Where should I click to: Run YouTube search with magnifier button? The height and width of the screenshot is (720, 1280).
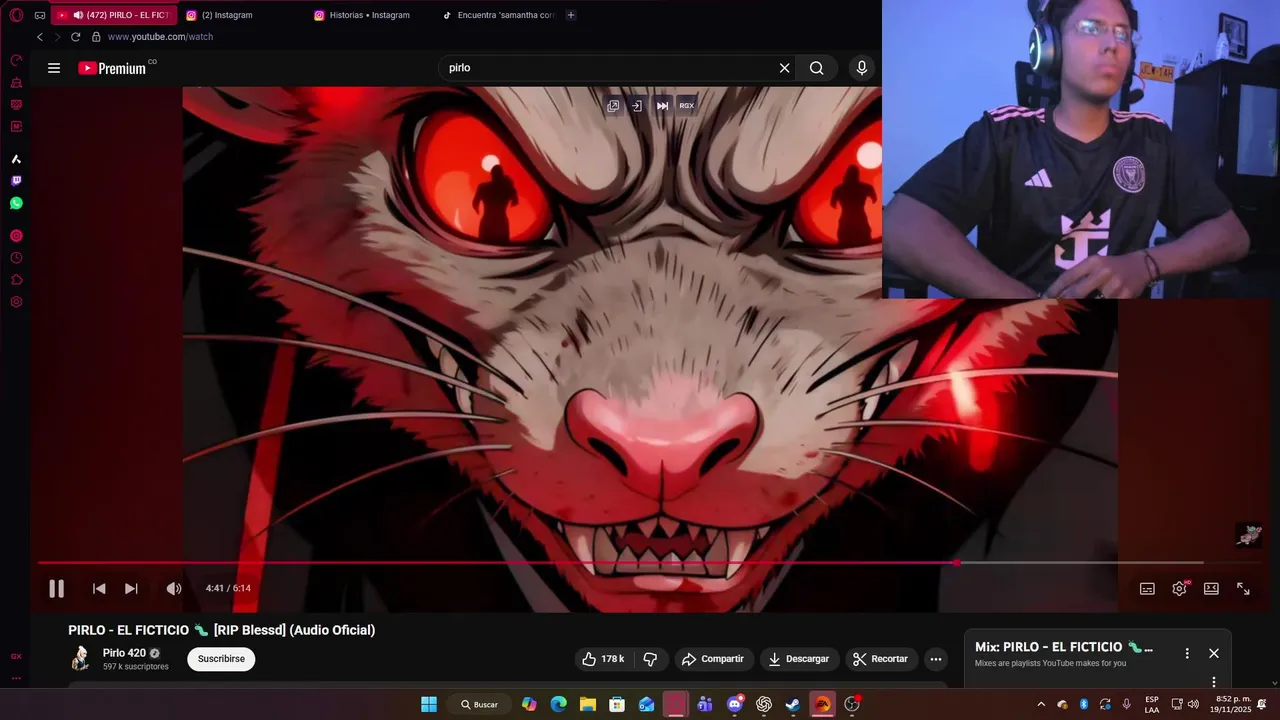point(817,68)
